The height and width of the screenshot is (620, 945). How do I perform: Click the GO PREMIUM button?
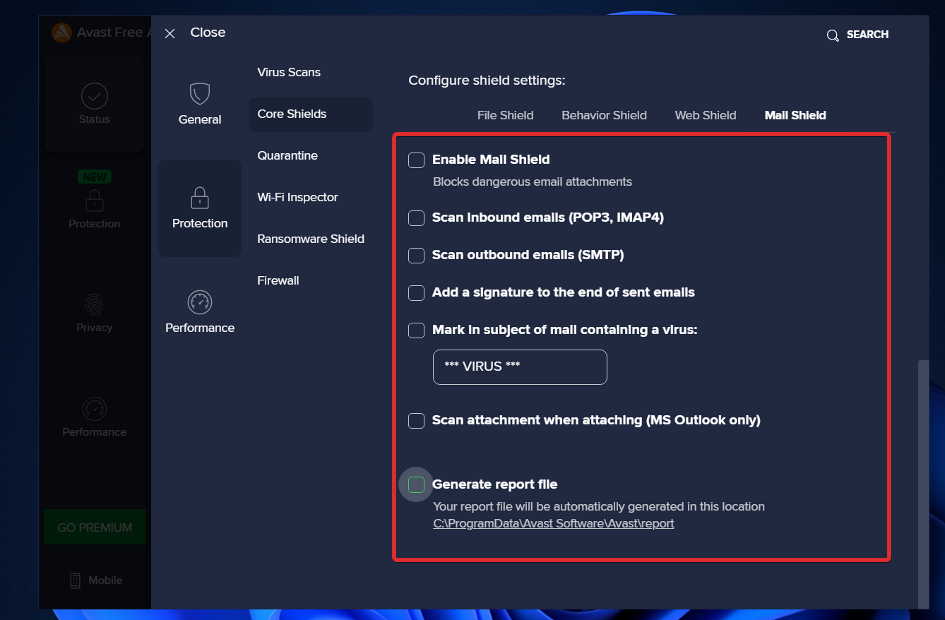(95, 527)
